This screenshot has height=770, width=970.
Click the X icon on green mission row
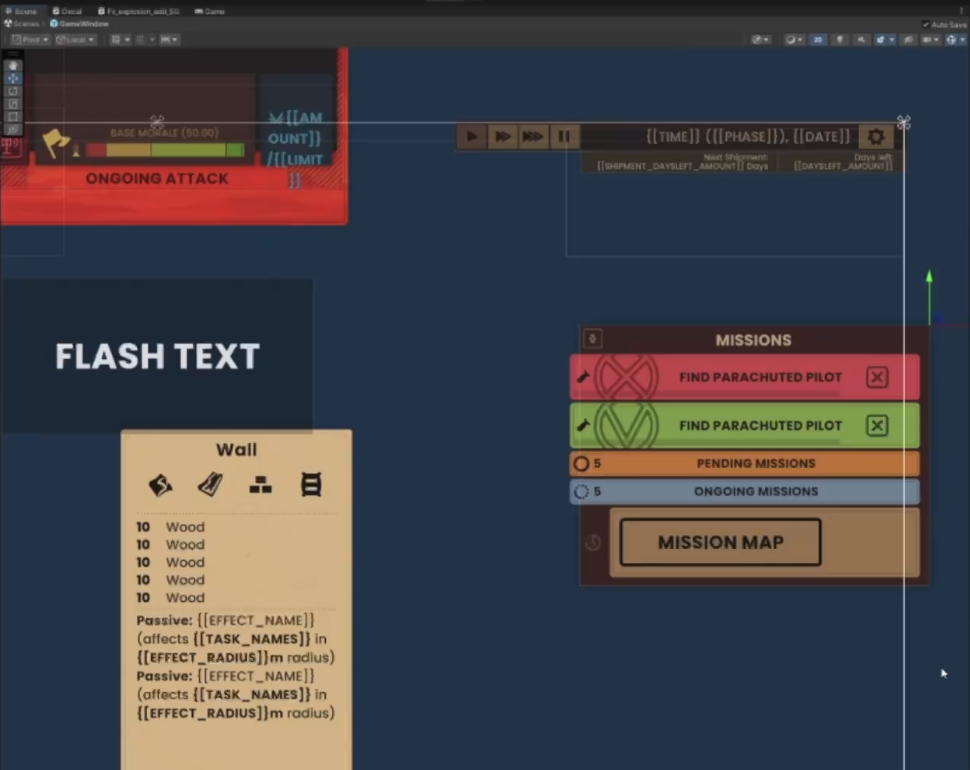point(876,425)
